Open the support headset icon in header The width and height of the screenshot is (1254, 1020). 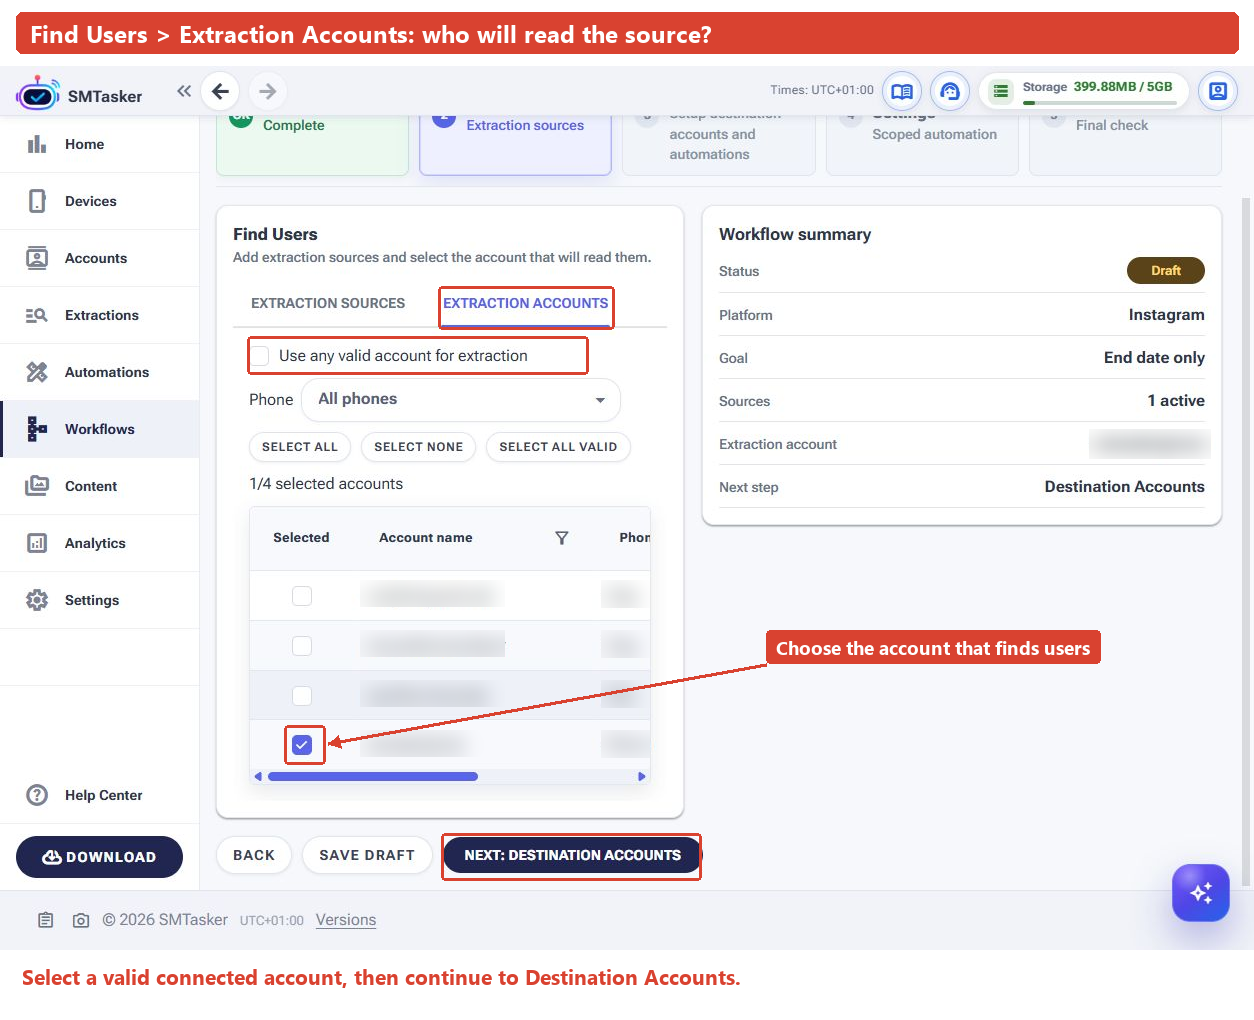coord(950,91)
